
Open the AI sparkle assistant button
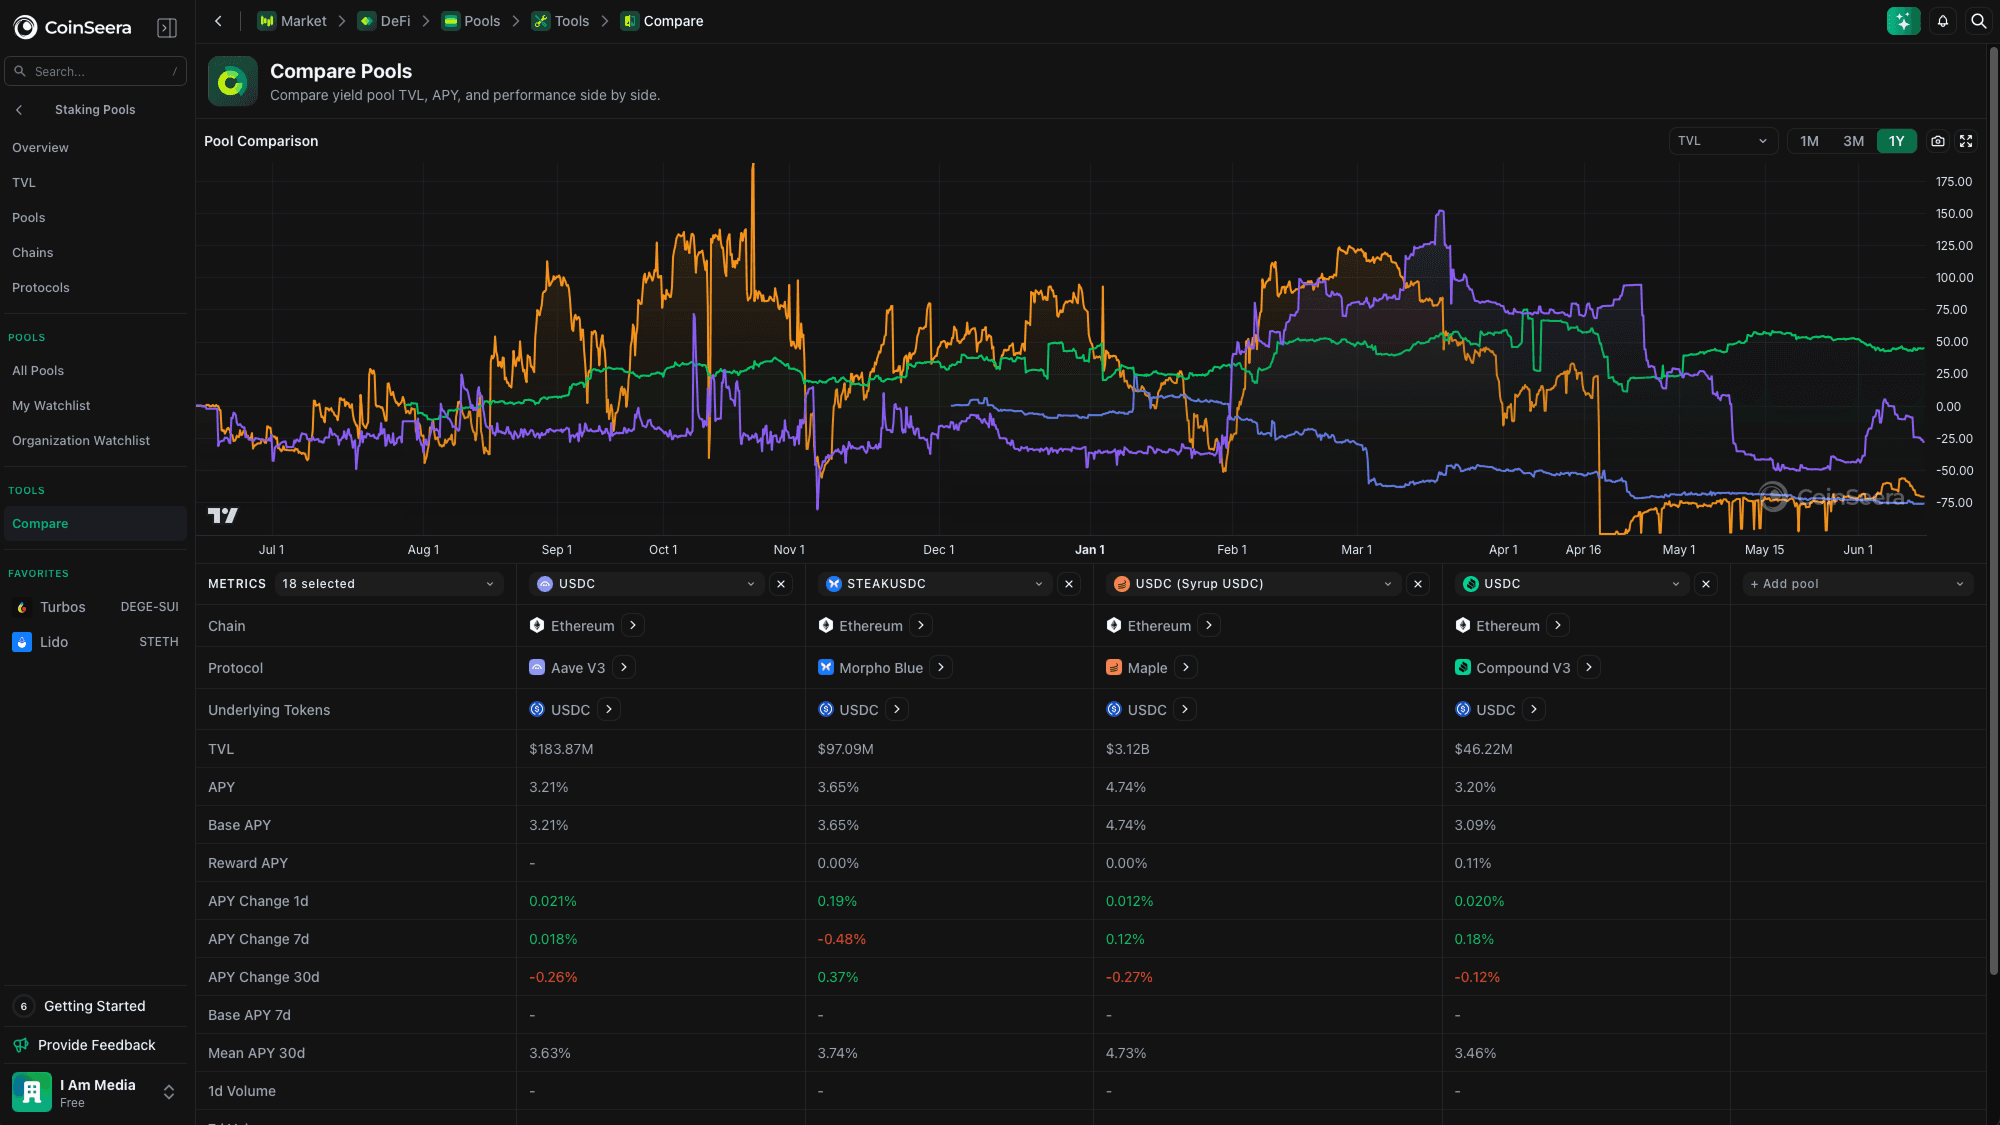tap(1903, 21)
